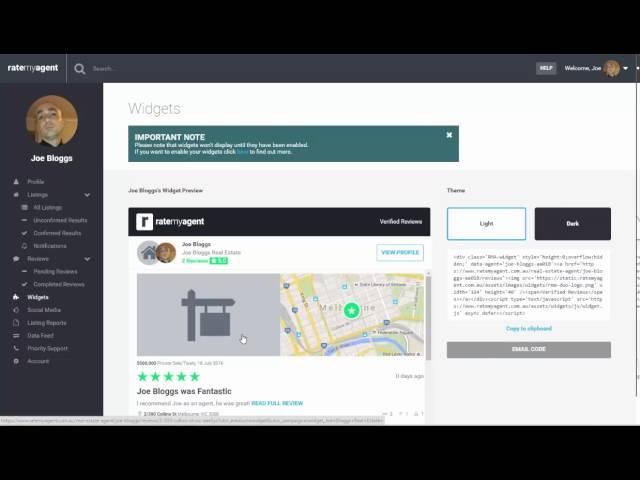Viewport: 640px width, 480px height.
Task: Click the Social Media thumbs-up icon
Action: point(16,310)
